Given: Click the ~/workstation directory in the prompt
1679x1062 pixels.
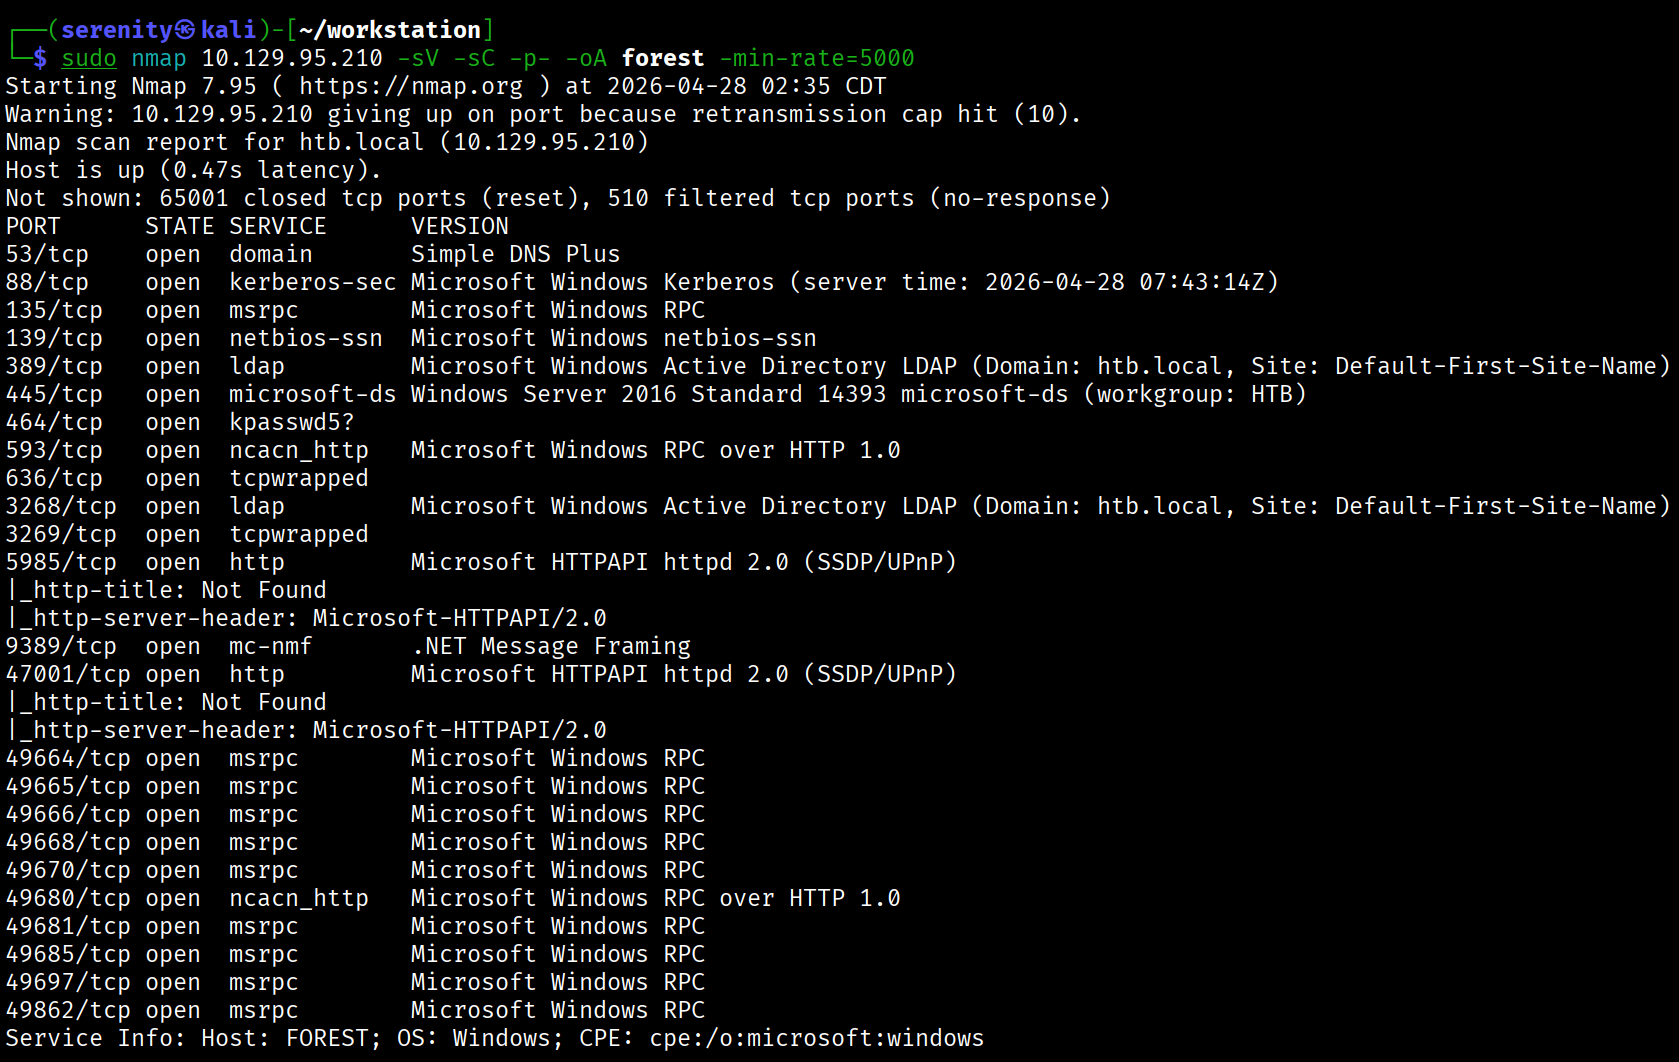Looking at the screenshot, I should pyautogui.click(x=389, y=30).
